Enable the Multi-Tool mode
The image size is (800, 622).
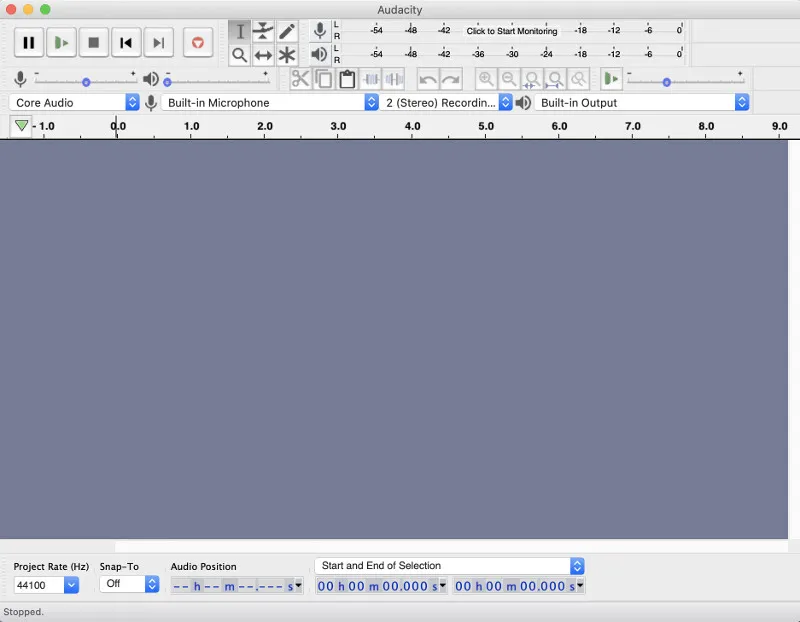[x=286, y=54]
